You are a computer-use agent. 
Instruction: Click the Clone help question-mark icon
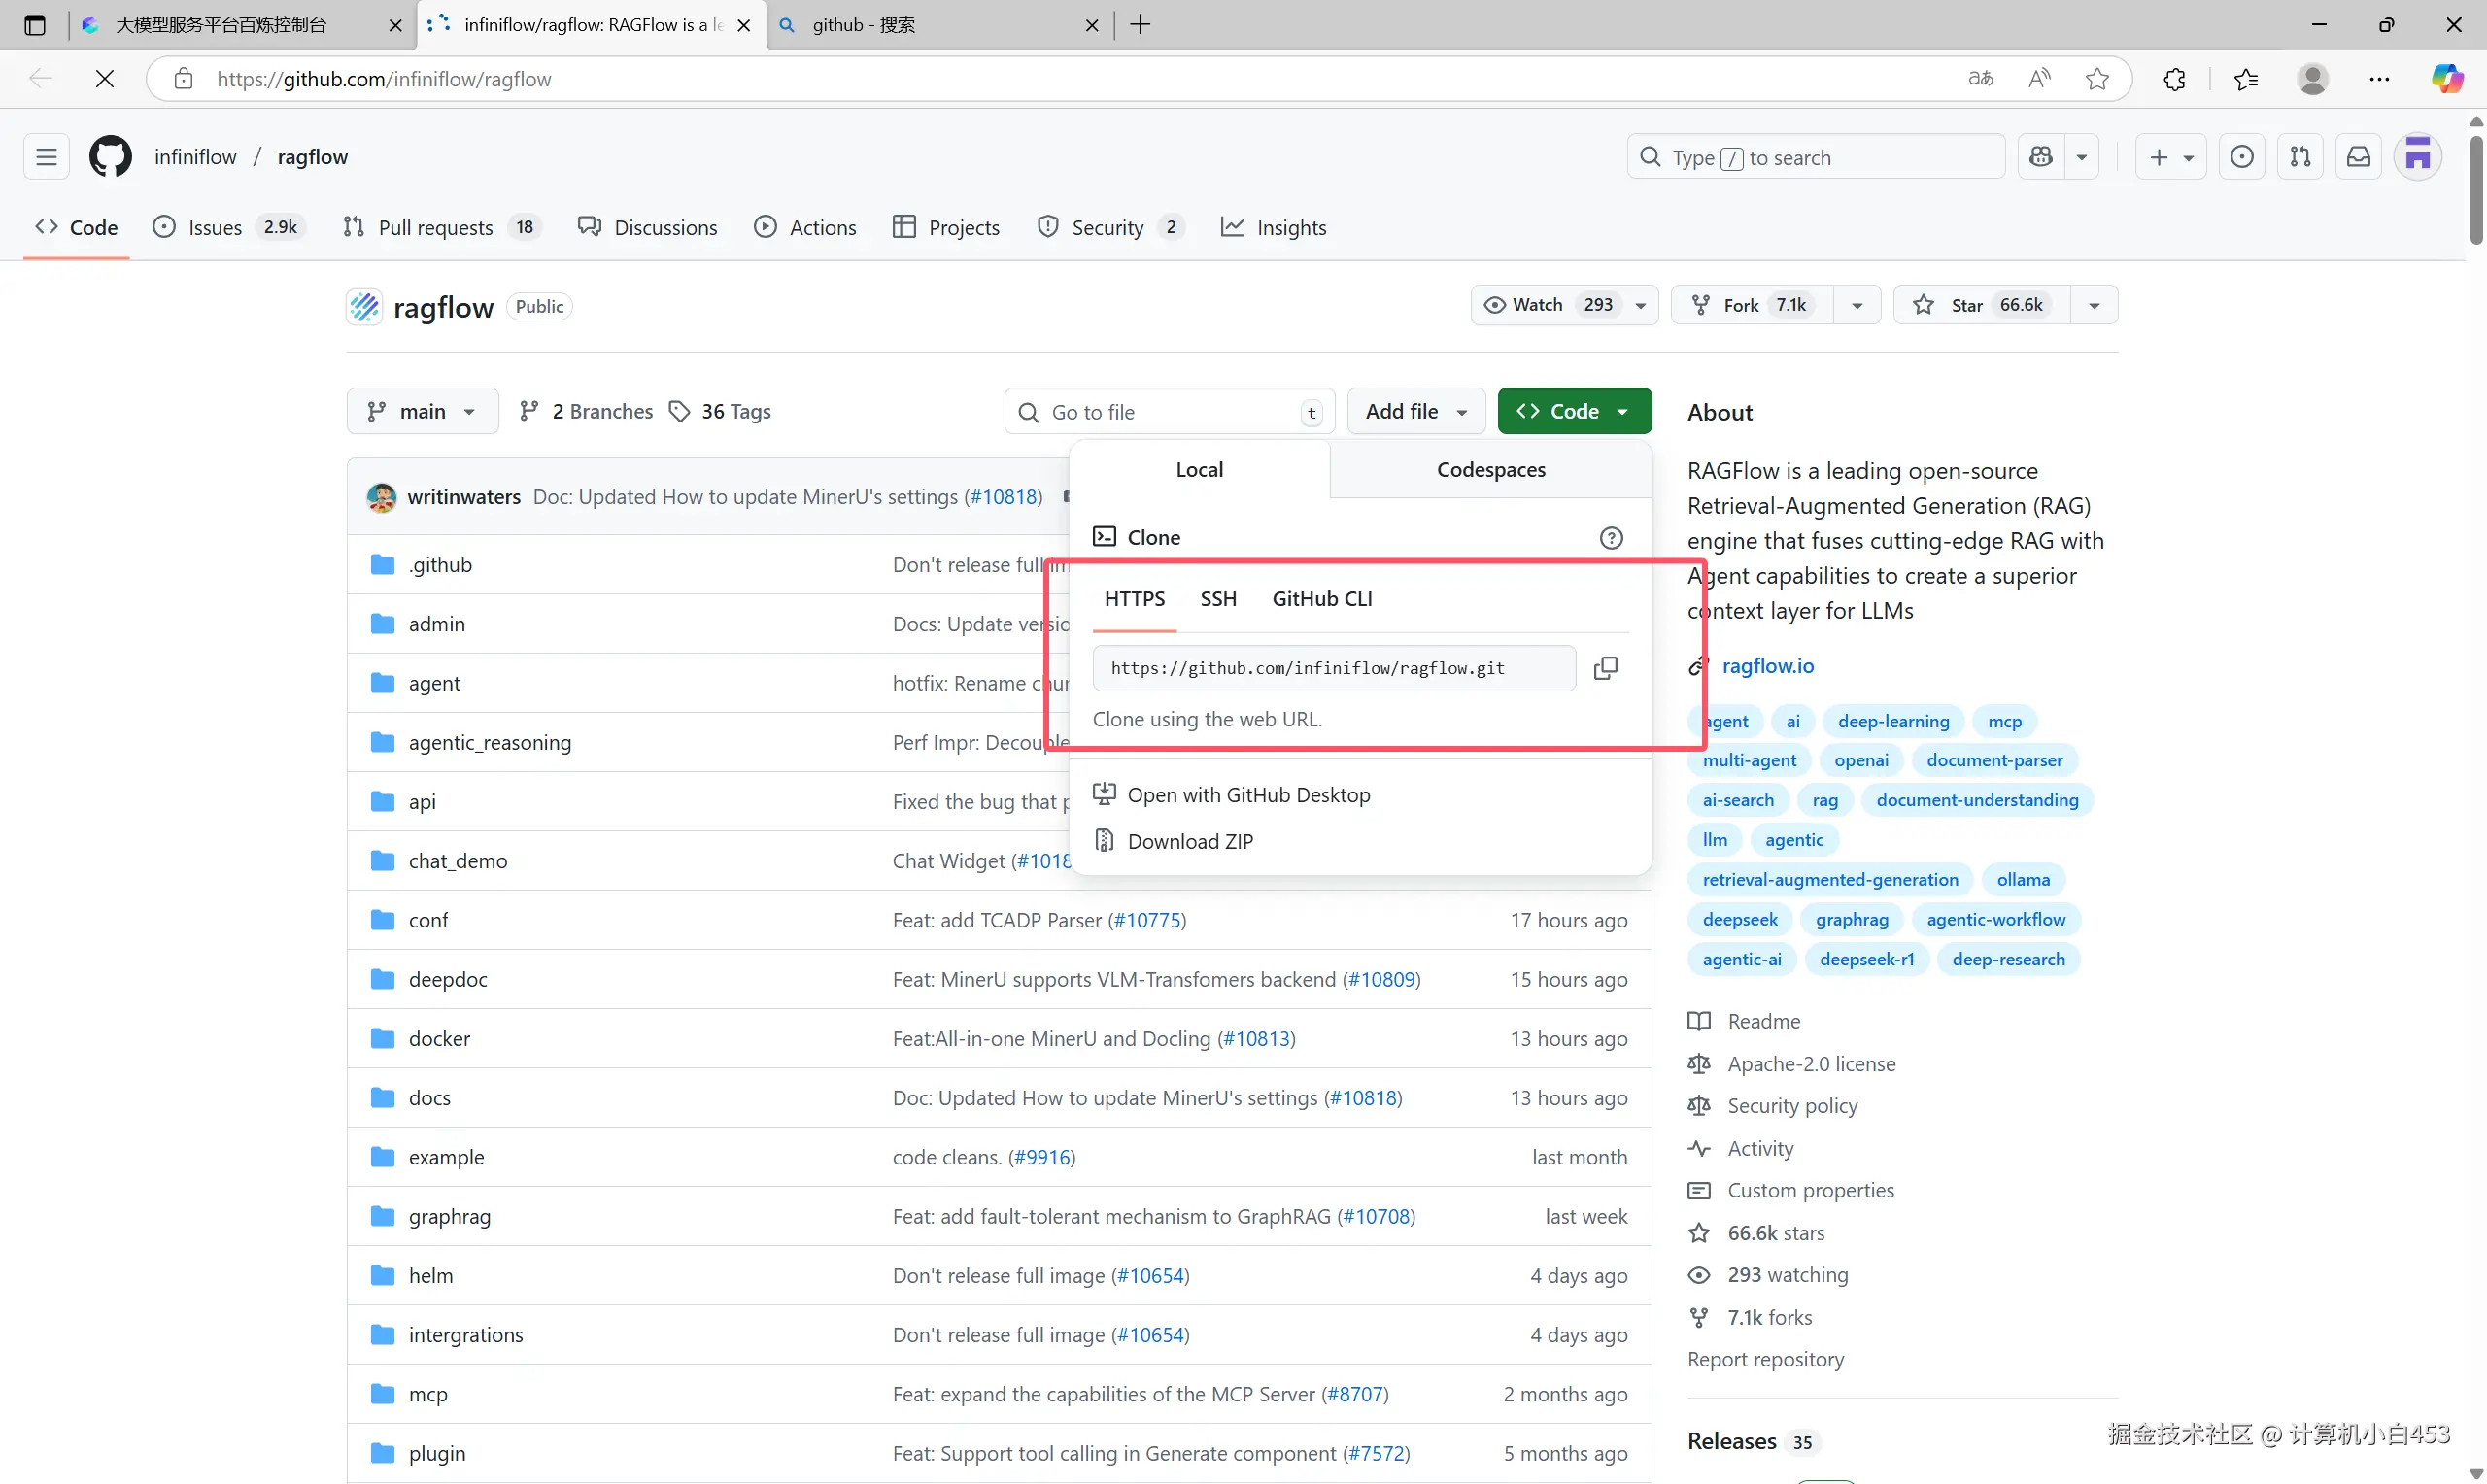[x=1610, y=538]
